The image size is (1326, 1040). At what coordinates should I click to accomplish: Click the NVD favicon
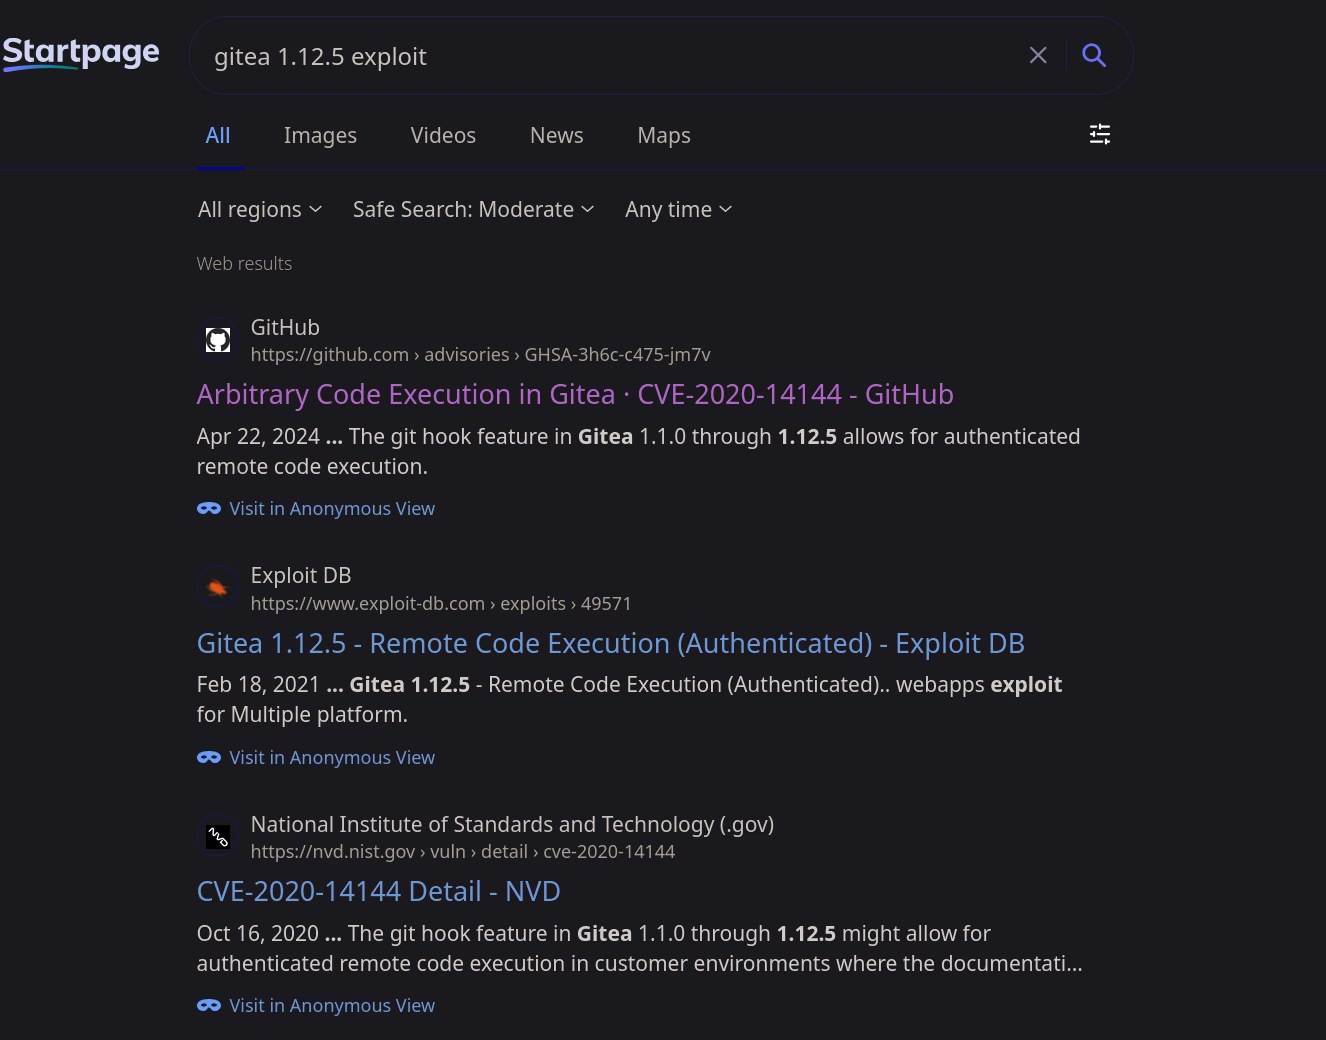(x=218, y=837)
